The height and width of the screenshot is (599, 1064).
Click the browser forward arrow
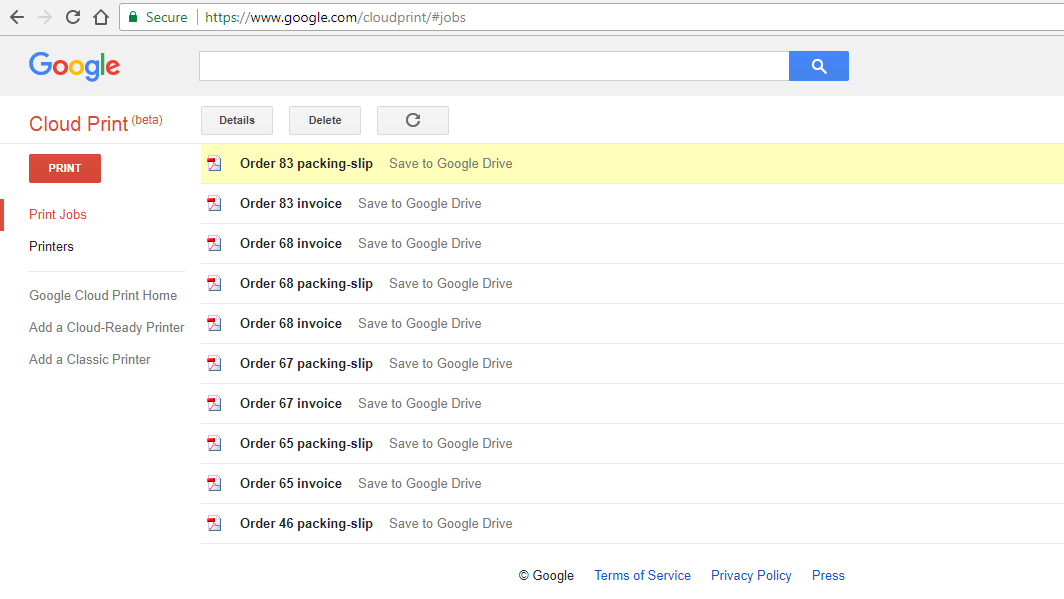(45, 17)
